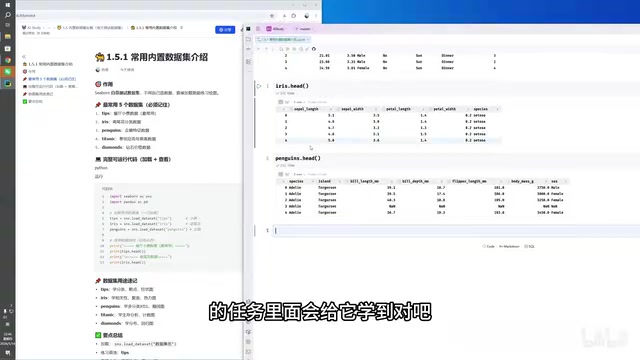
Task: Open highlighted '5 个数据集' outline entry
Action: [x=49, y=79]
